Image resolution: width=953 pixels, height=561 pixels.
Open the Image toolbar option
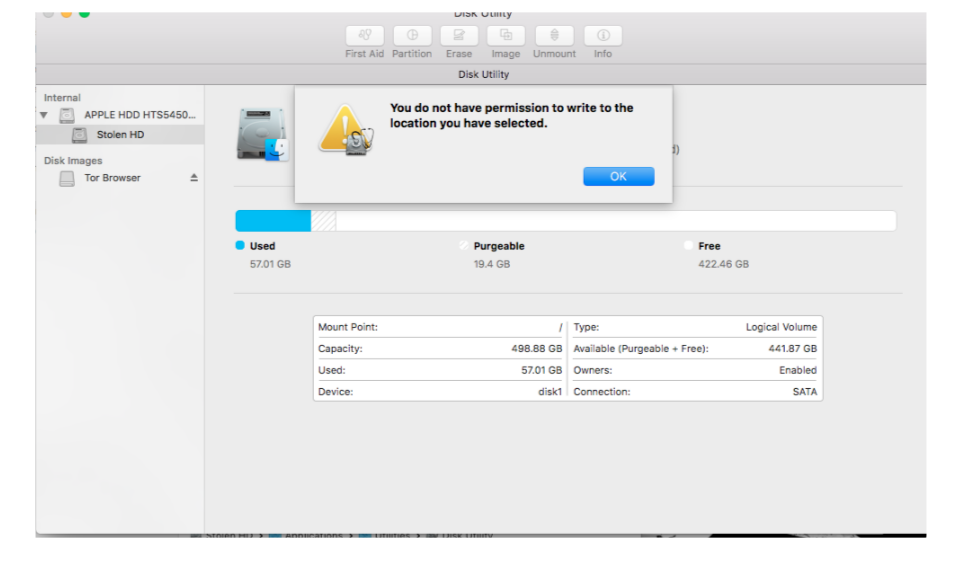tap(506, 36)
